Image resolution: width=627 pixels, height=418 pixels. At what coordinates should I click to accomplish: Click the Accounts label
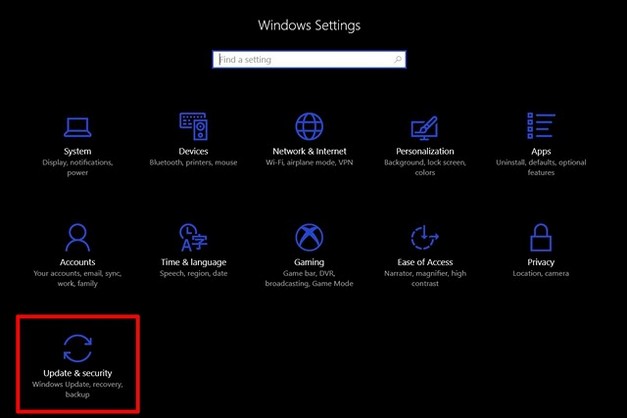point(78,262)
